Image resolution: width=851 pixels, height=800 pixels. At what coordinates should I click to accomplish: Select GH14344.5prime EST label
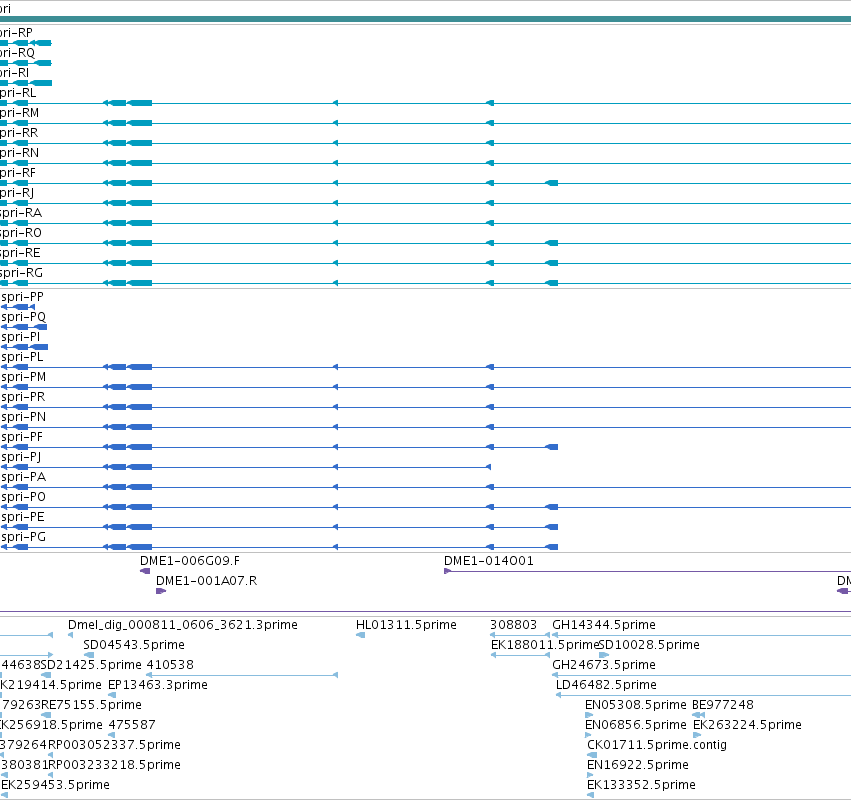point(604,625)
